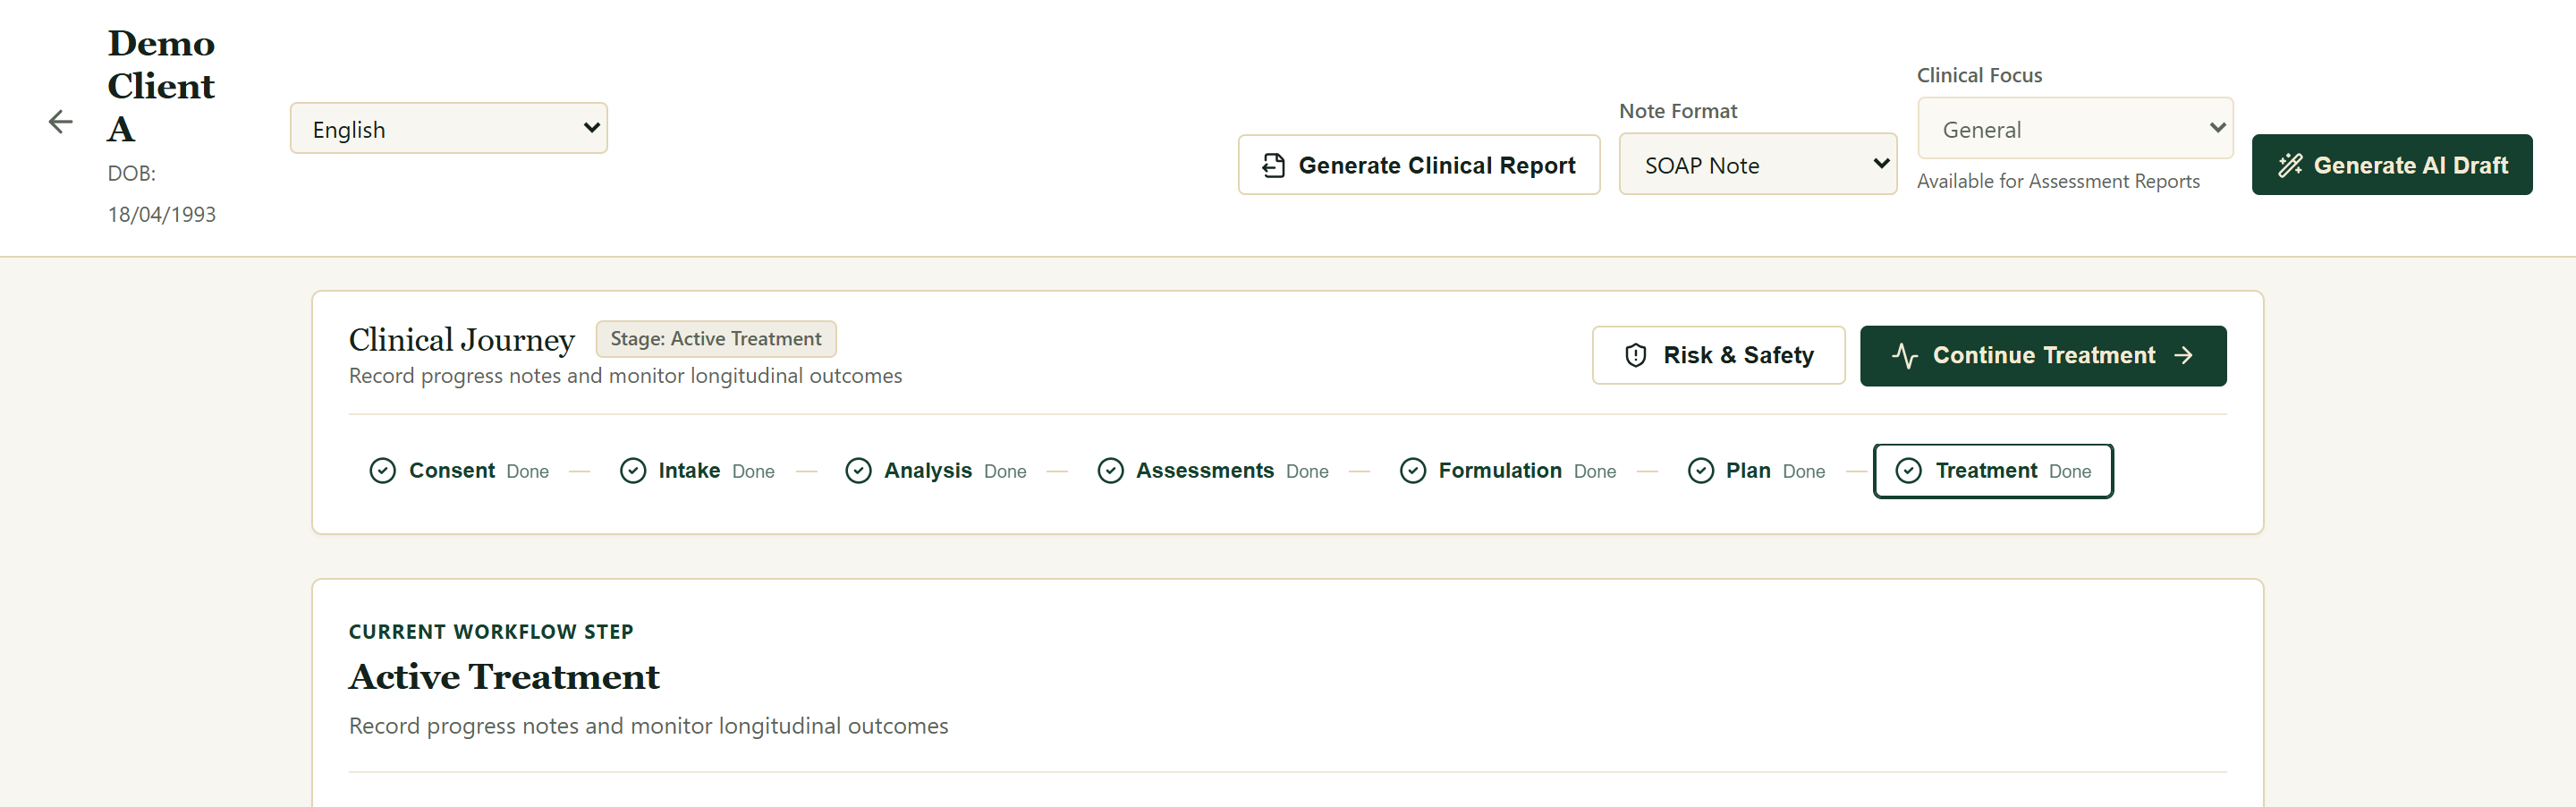Click the Plan step check circle icon

pos(1701,471)
